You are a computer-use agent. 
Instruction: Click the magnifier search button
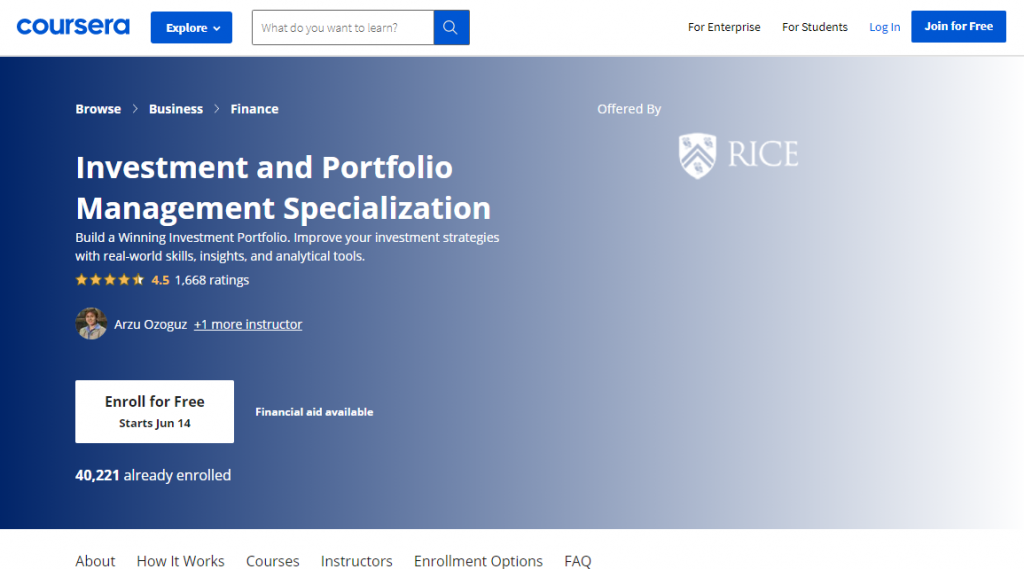coord(451,28)
